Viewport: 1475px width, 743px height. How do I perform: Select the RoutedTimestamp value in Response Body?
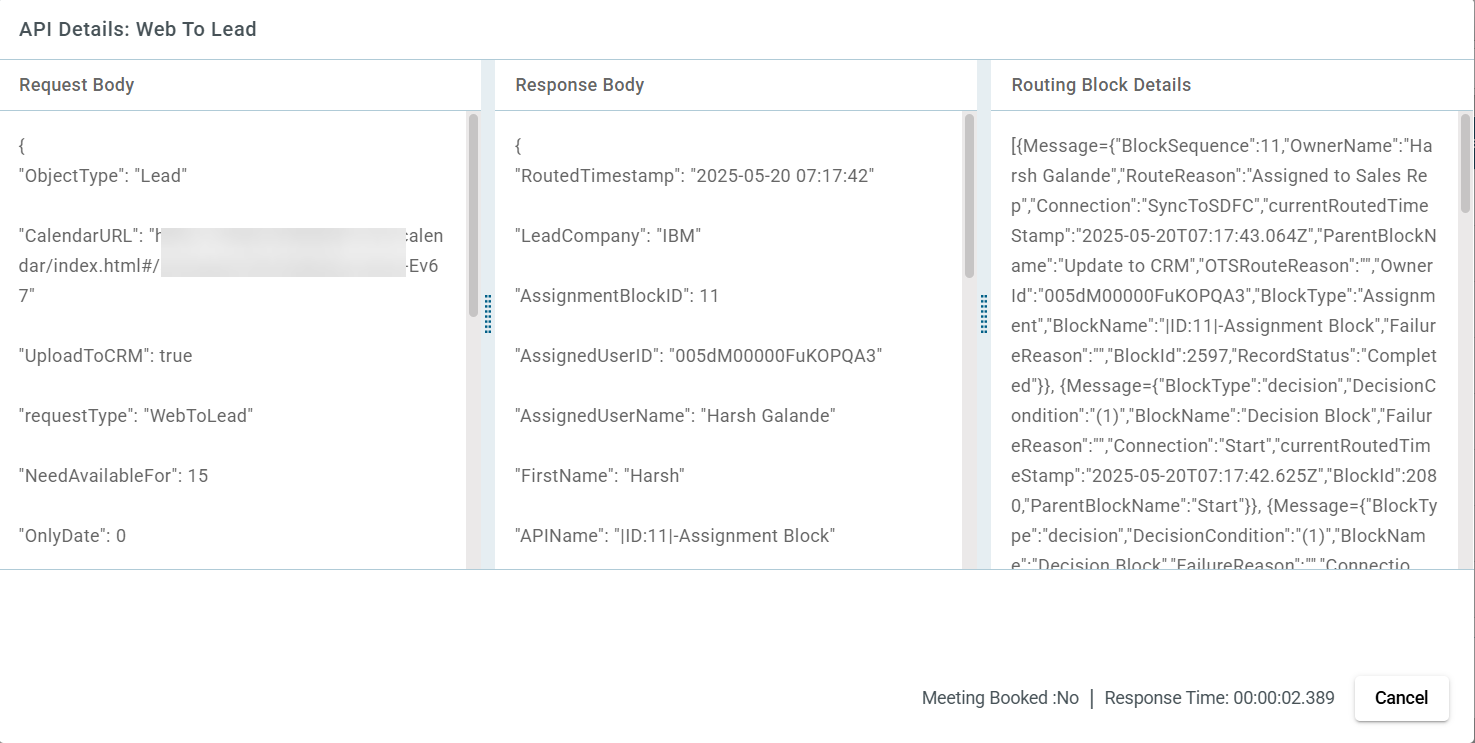694,175
